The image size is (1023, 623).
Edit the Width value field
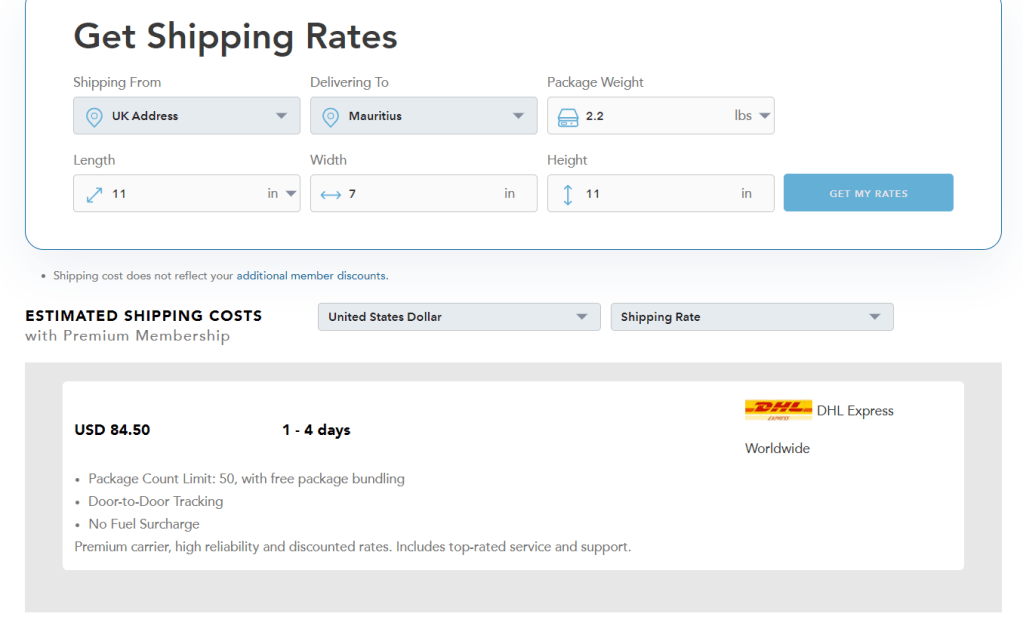point(420,194)
